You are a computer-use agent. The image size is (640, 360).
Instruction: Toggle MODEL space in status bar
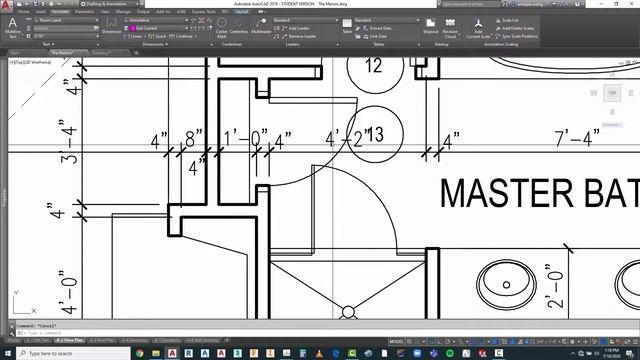396,342
